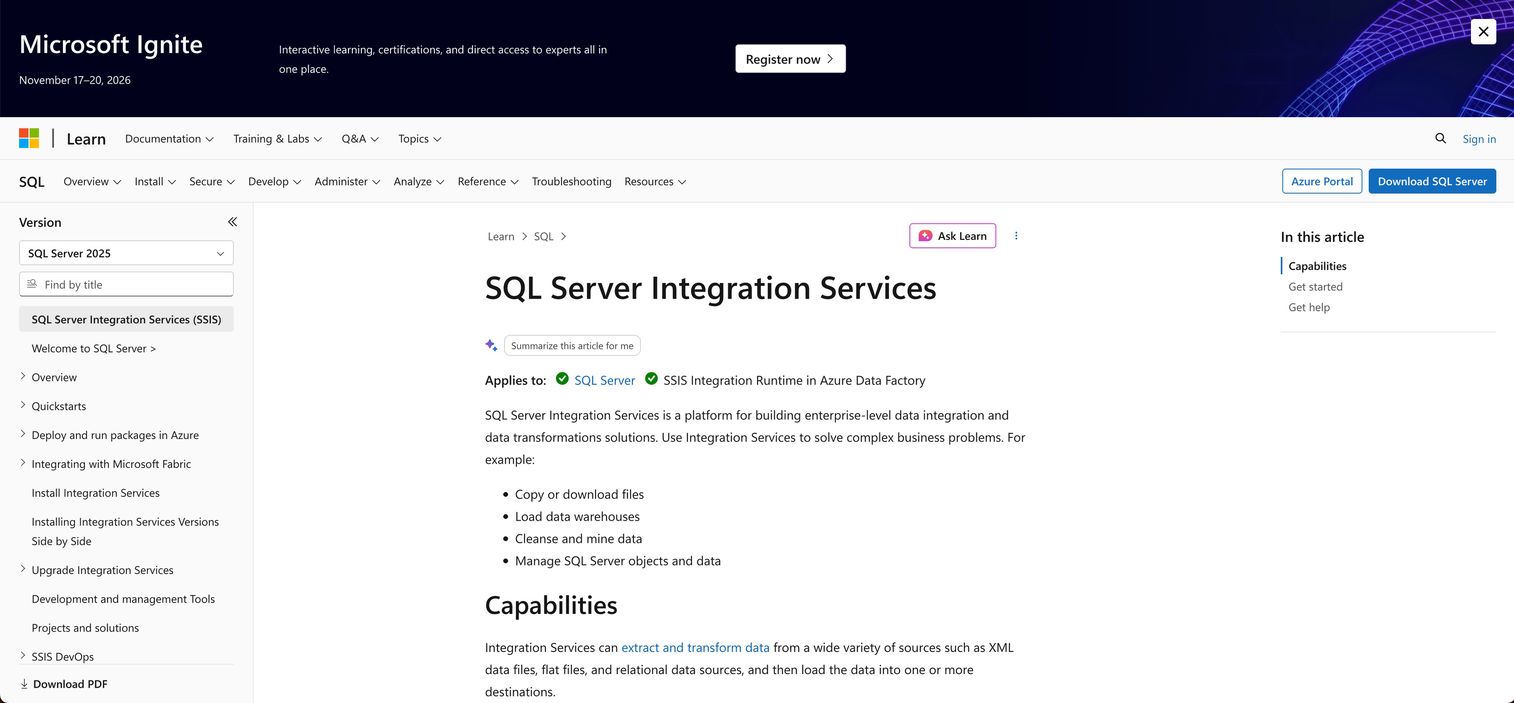This screenshot has width=1514, height=703.
Task: Close the Microsoft Ignite banner
Action: pos(1483,32)
